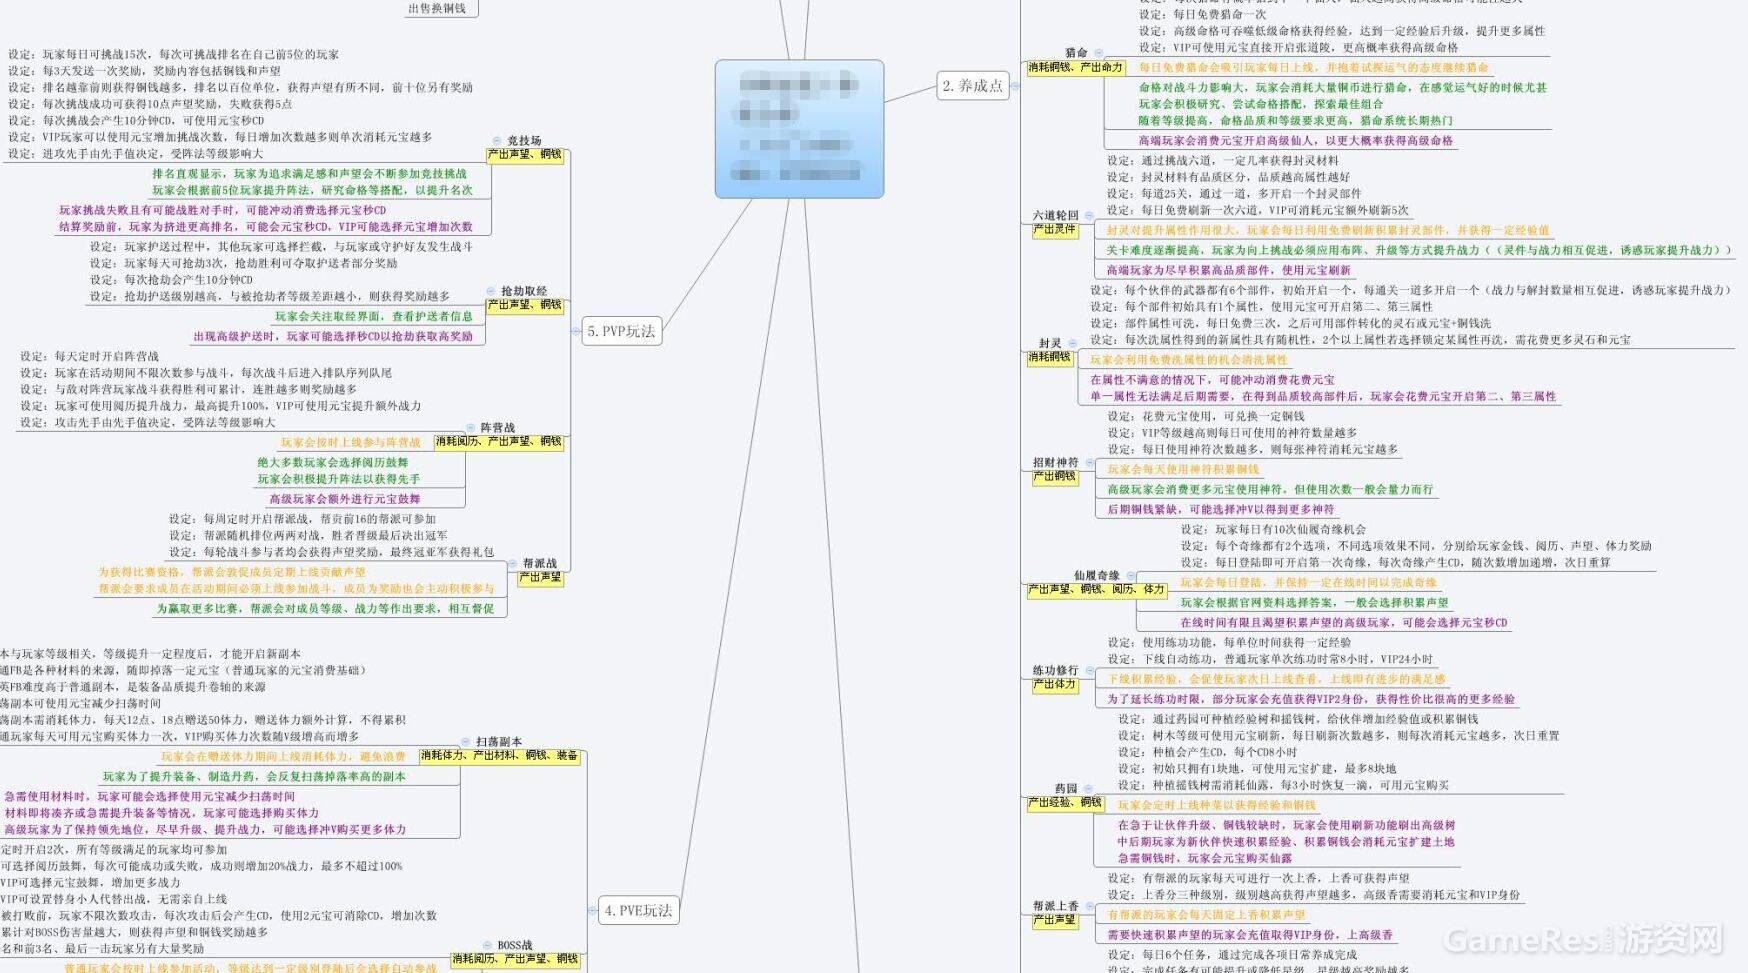Click the note 急需铜钱时,玩家会元宝购买仙露
The height and width of the screenshot is (973, 1748).
click(x=1204, y=858)
